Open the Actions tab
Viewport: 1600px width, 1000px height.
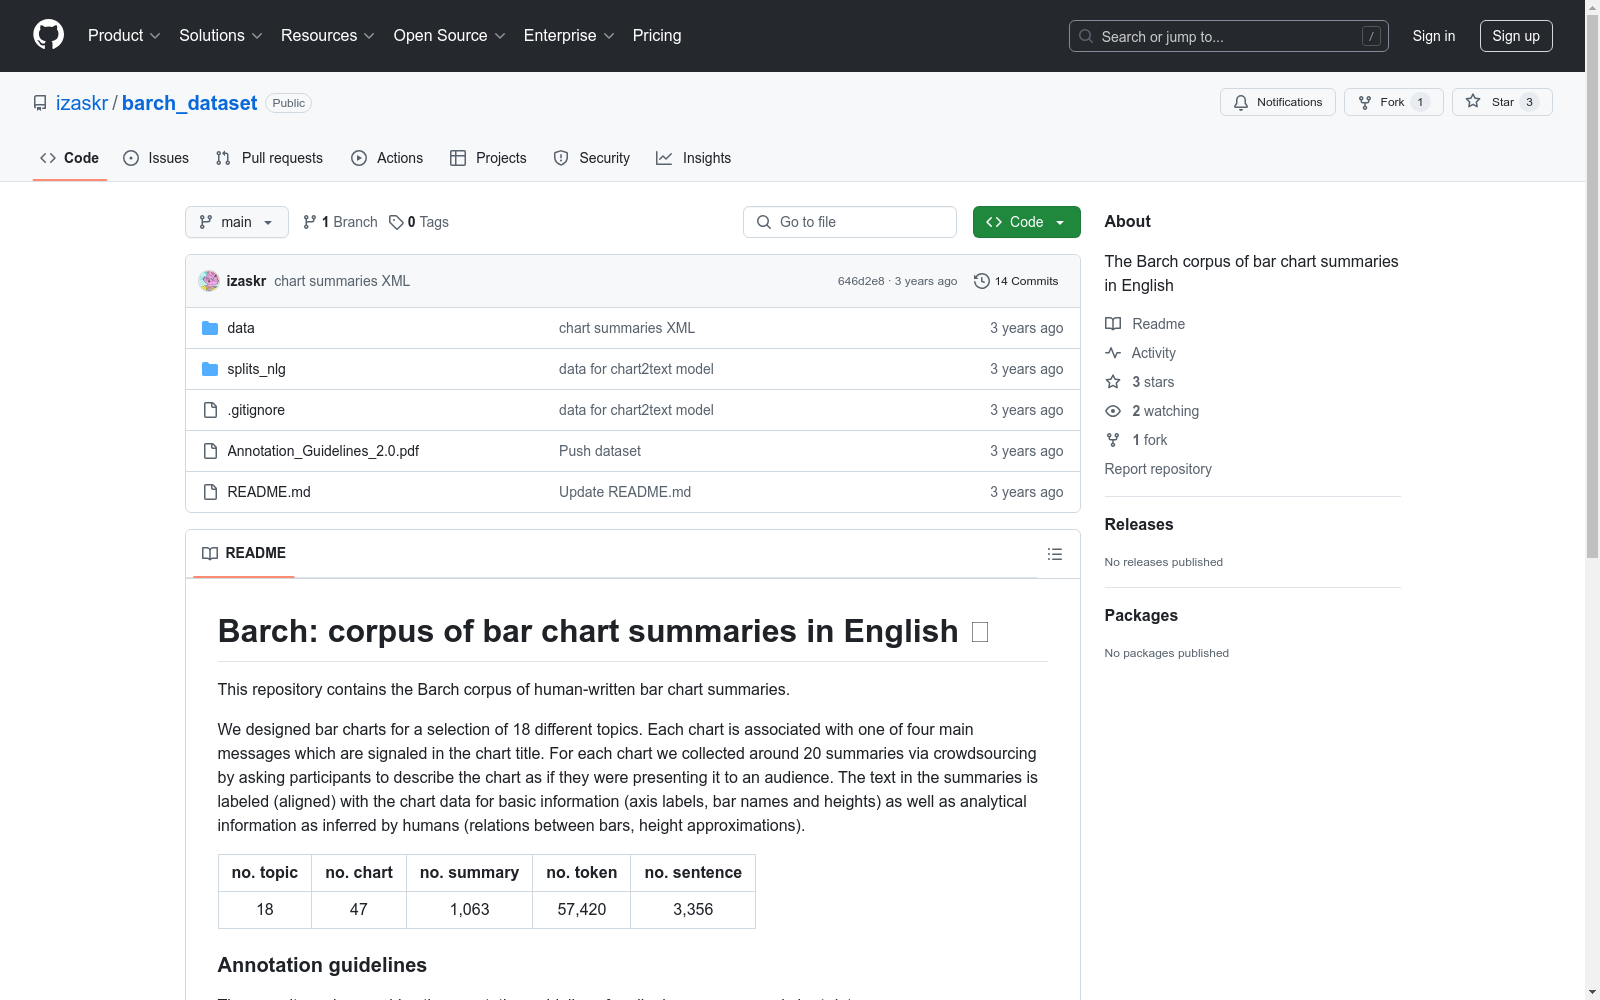pos(387,158)
